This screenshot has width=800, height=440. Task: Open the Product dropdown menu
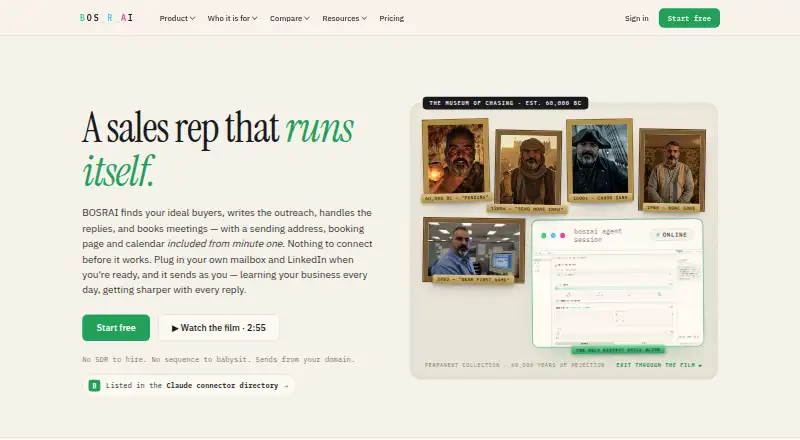177,18
